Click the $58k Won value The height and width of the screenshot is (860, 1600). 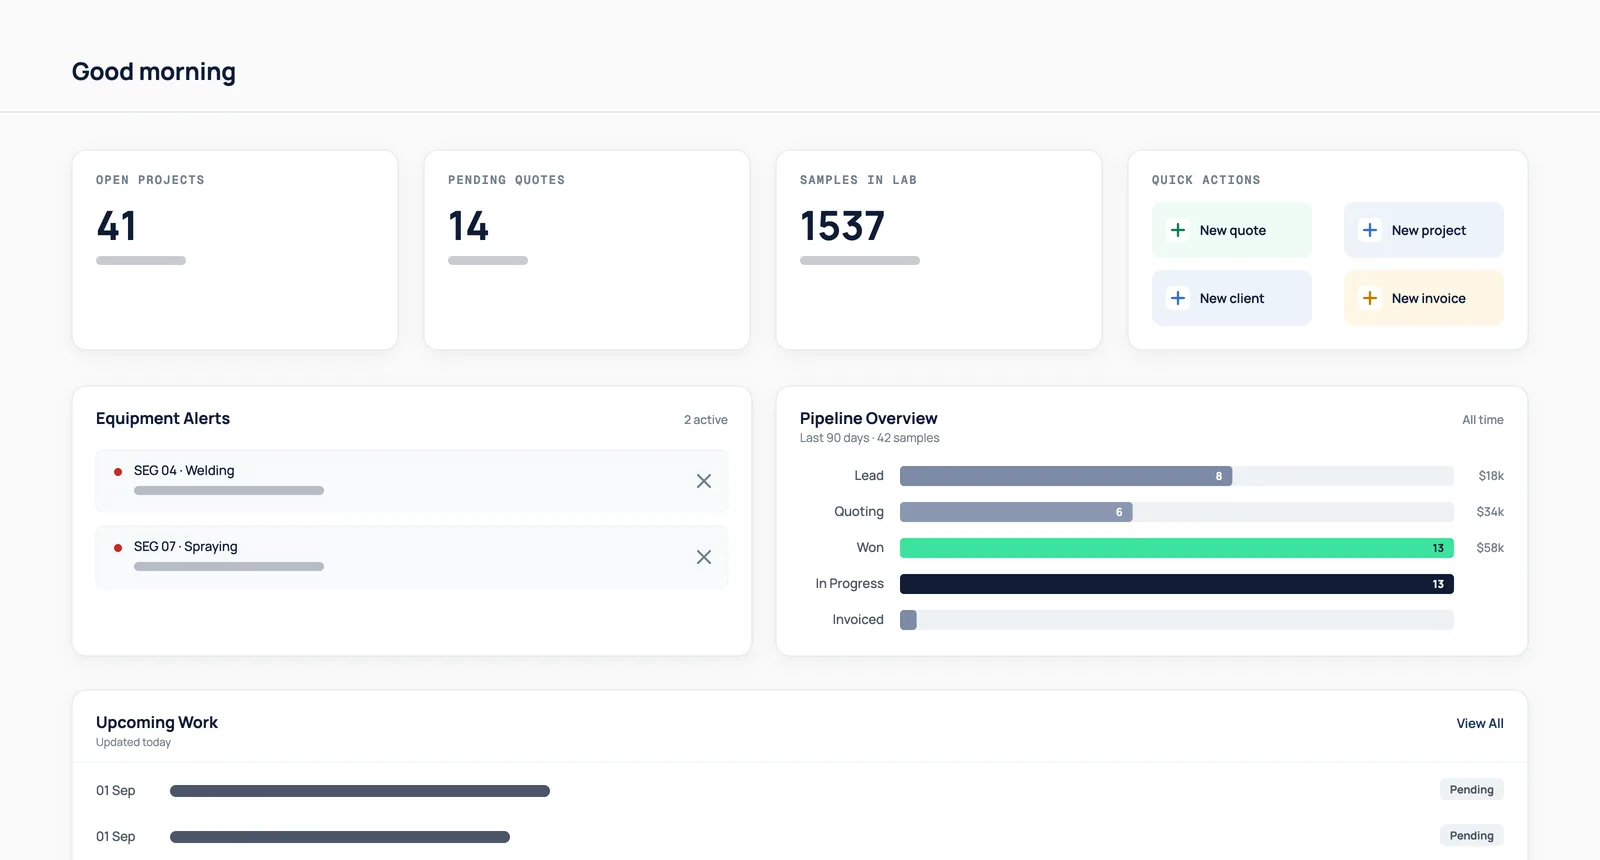point(1490,548)
